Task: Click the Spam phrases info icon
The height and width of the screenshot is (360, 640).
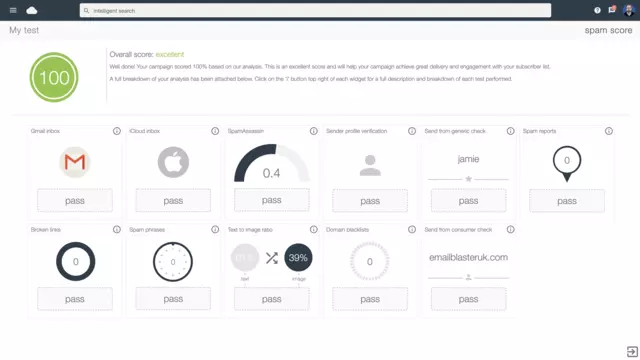Action: pyautogui.click(x=215, y=229)
